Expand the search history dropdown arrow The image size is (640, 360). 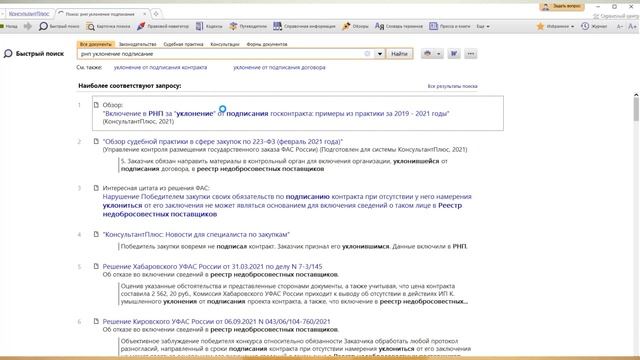(380, 54)
